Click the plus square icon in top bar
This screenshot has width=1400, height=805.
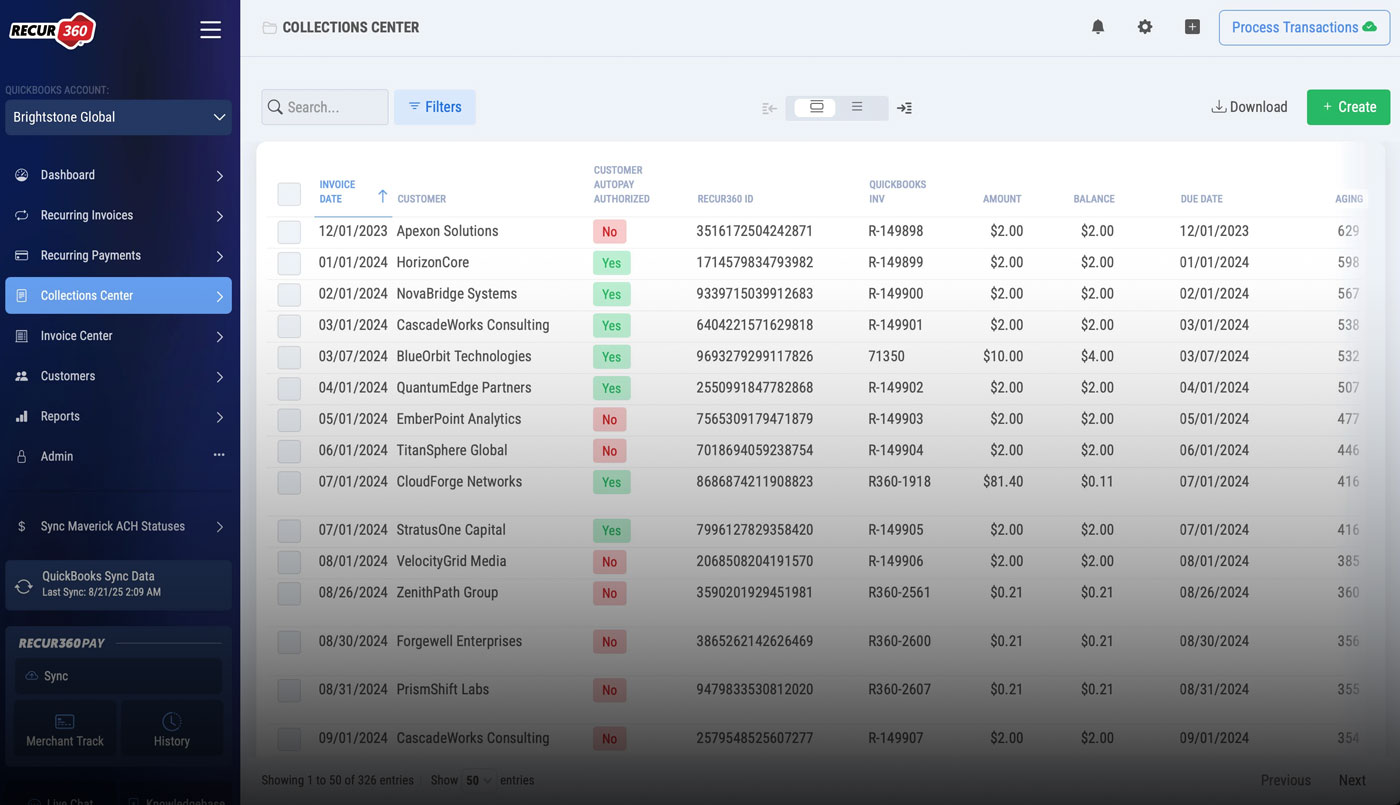(x=1192, y=27)
